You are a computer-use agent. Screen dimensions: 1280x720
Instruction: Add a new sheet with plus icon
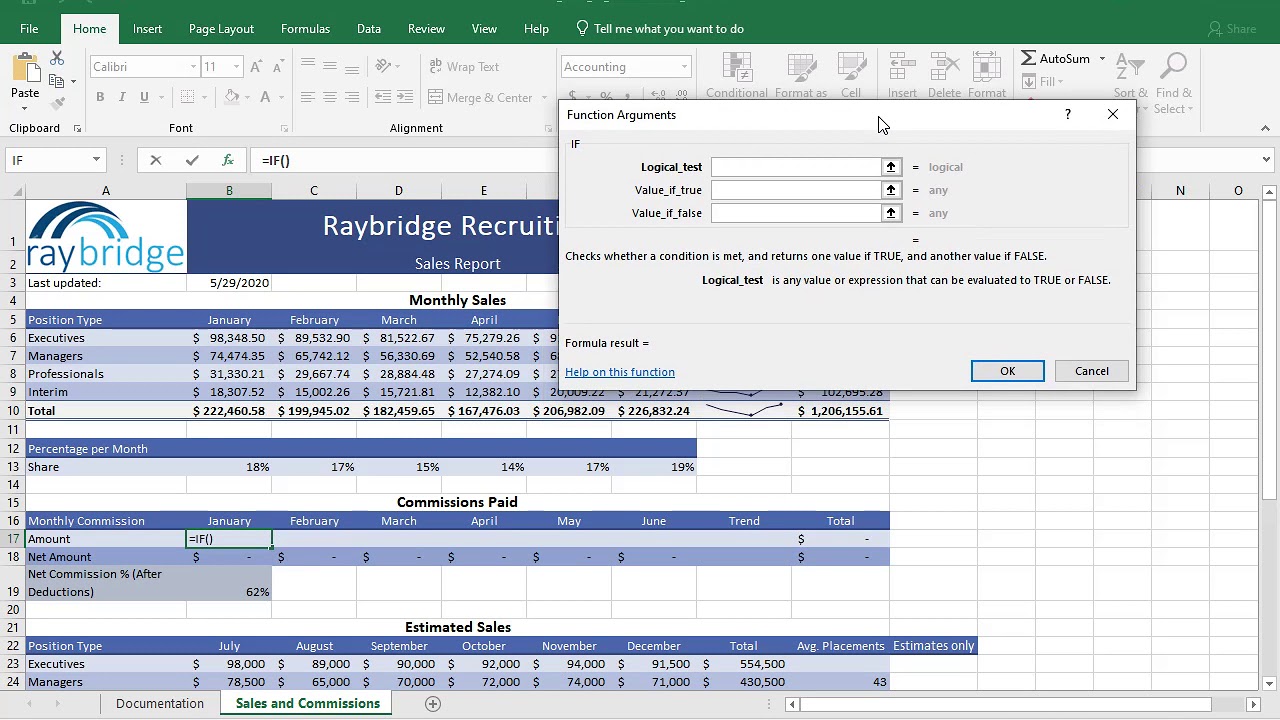[x=433, y=704]
